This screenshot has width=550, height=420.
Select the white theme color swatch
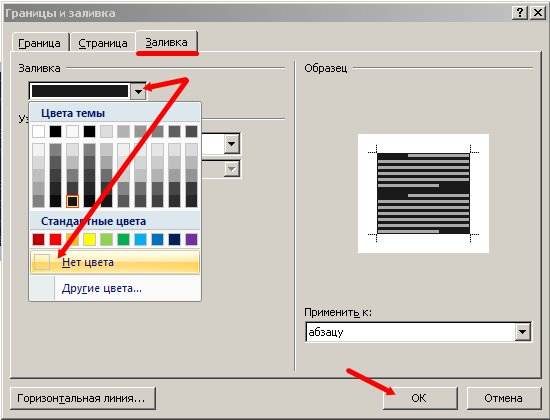39,132
